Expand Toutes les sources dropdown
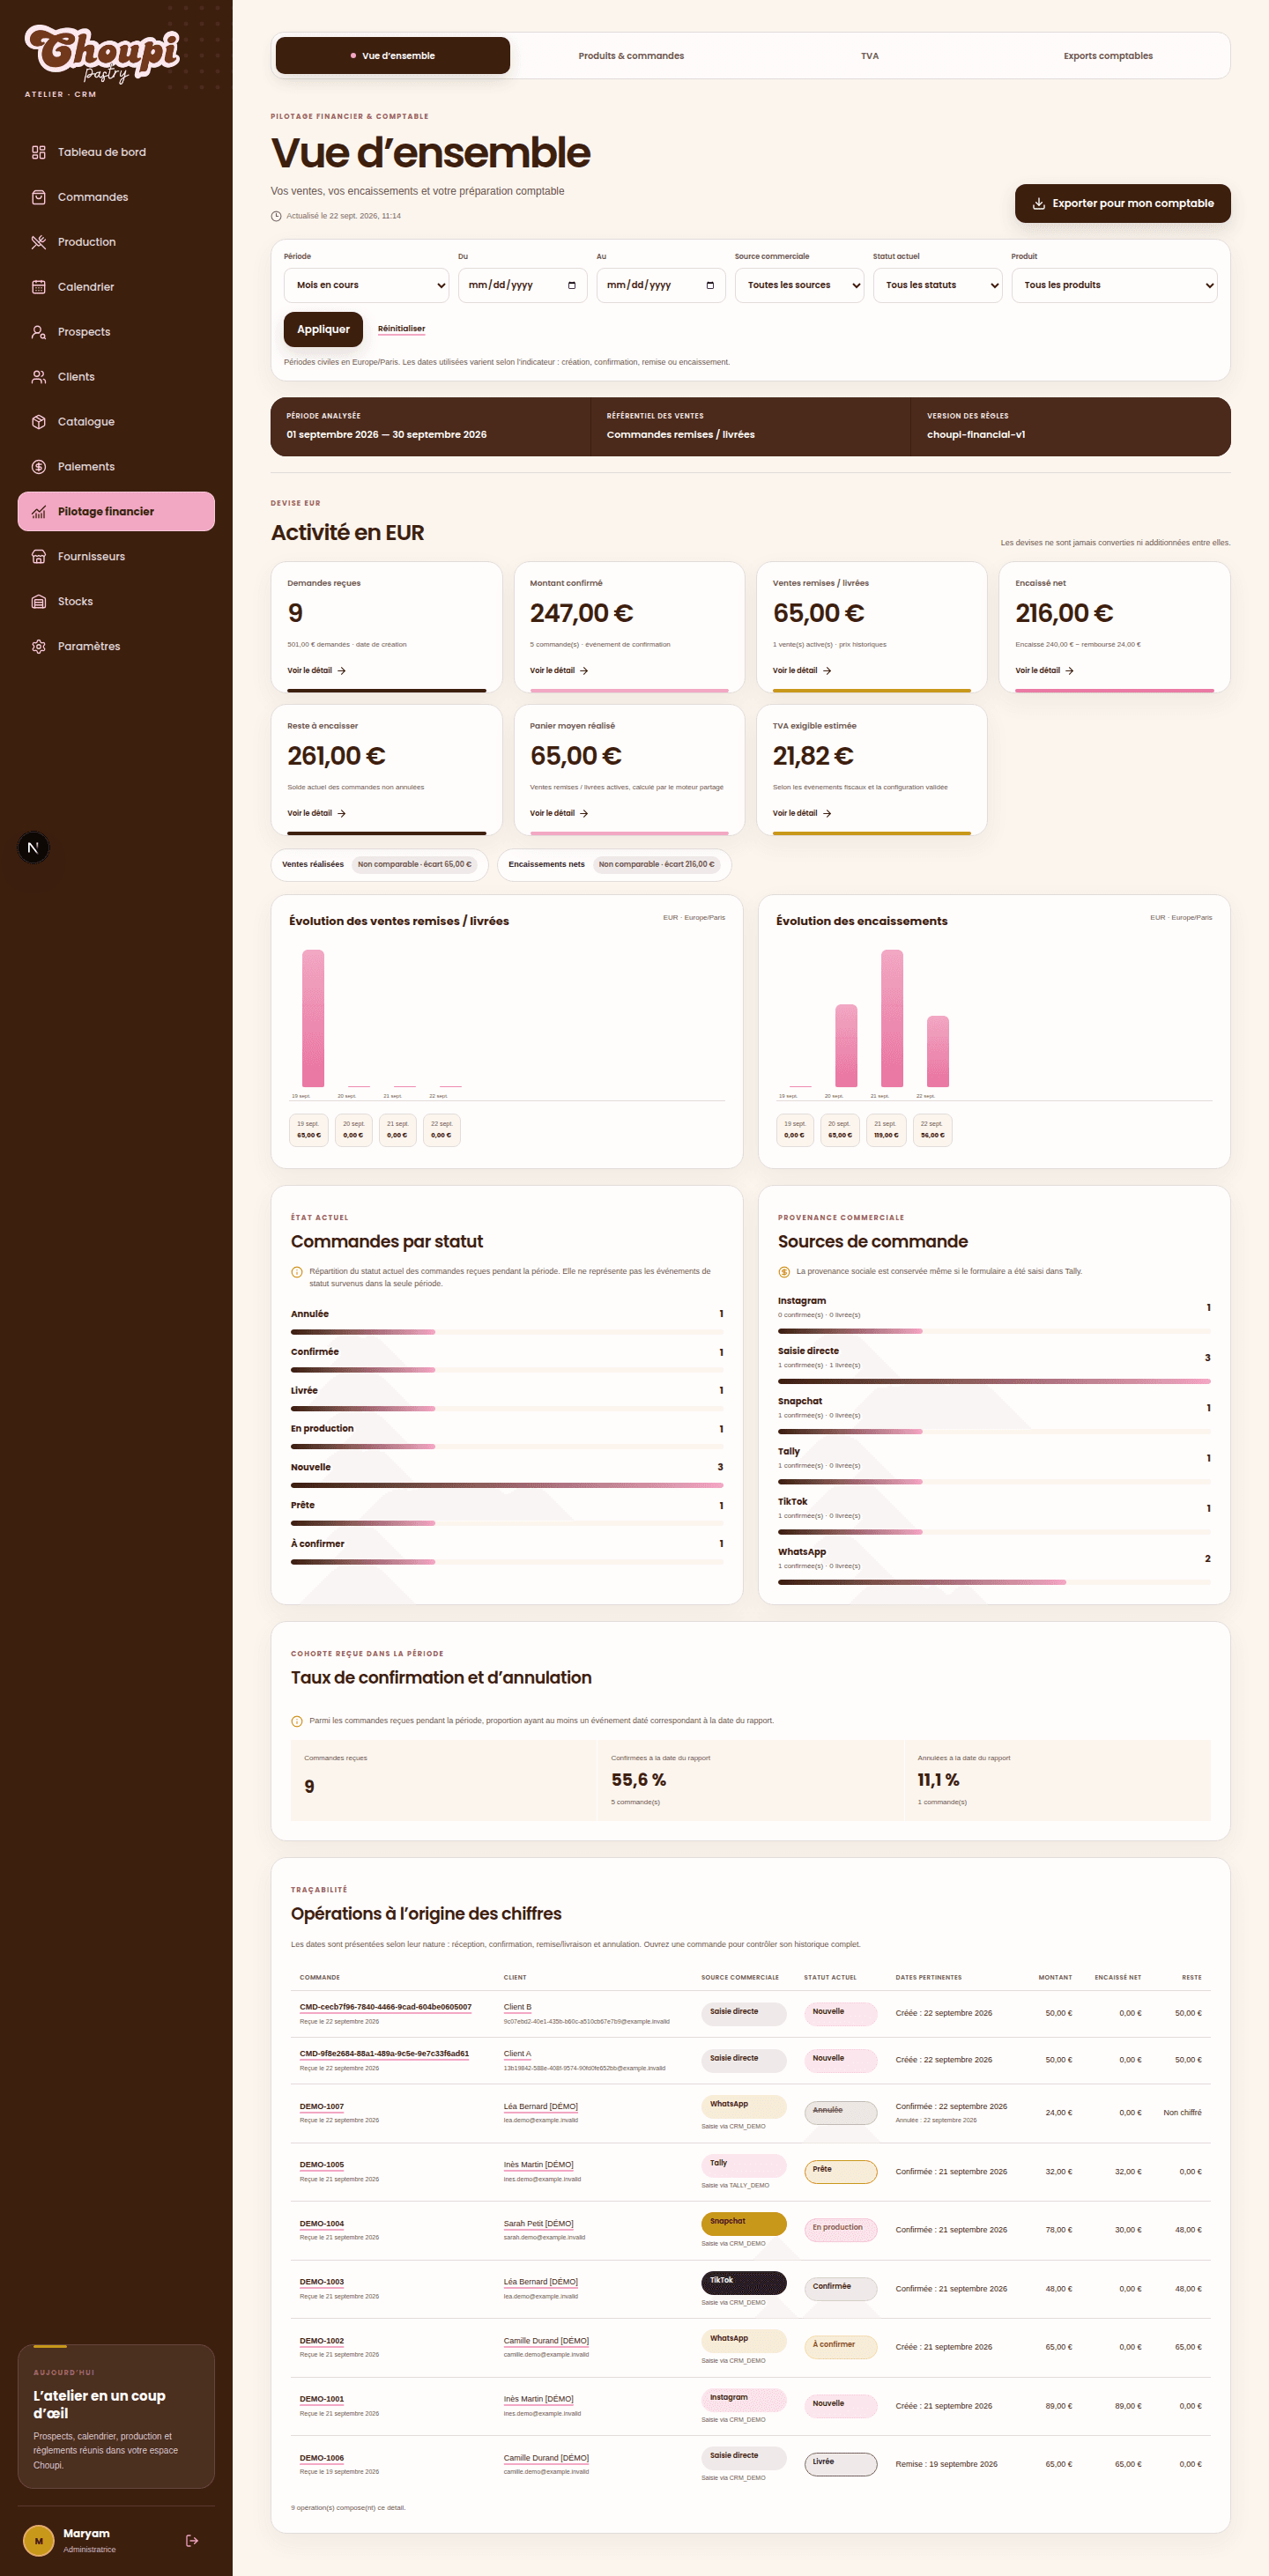1269x2576 pixels. point(799,285)
